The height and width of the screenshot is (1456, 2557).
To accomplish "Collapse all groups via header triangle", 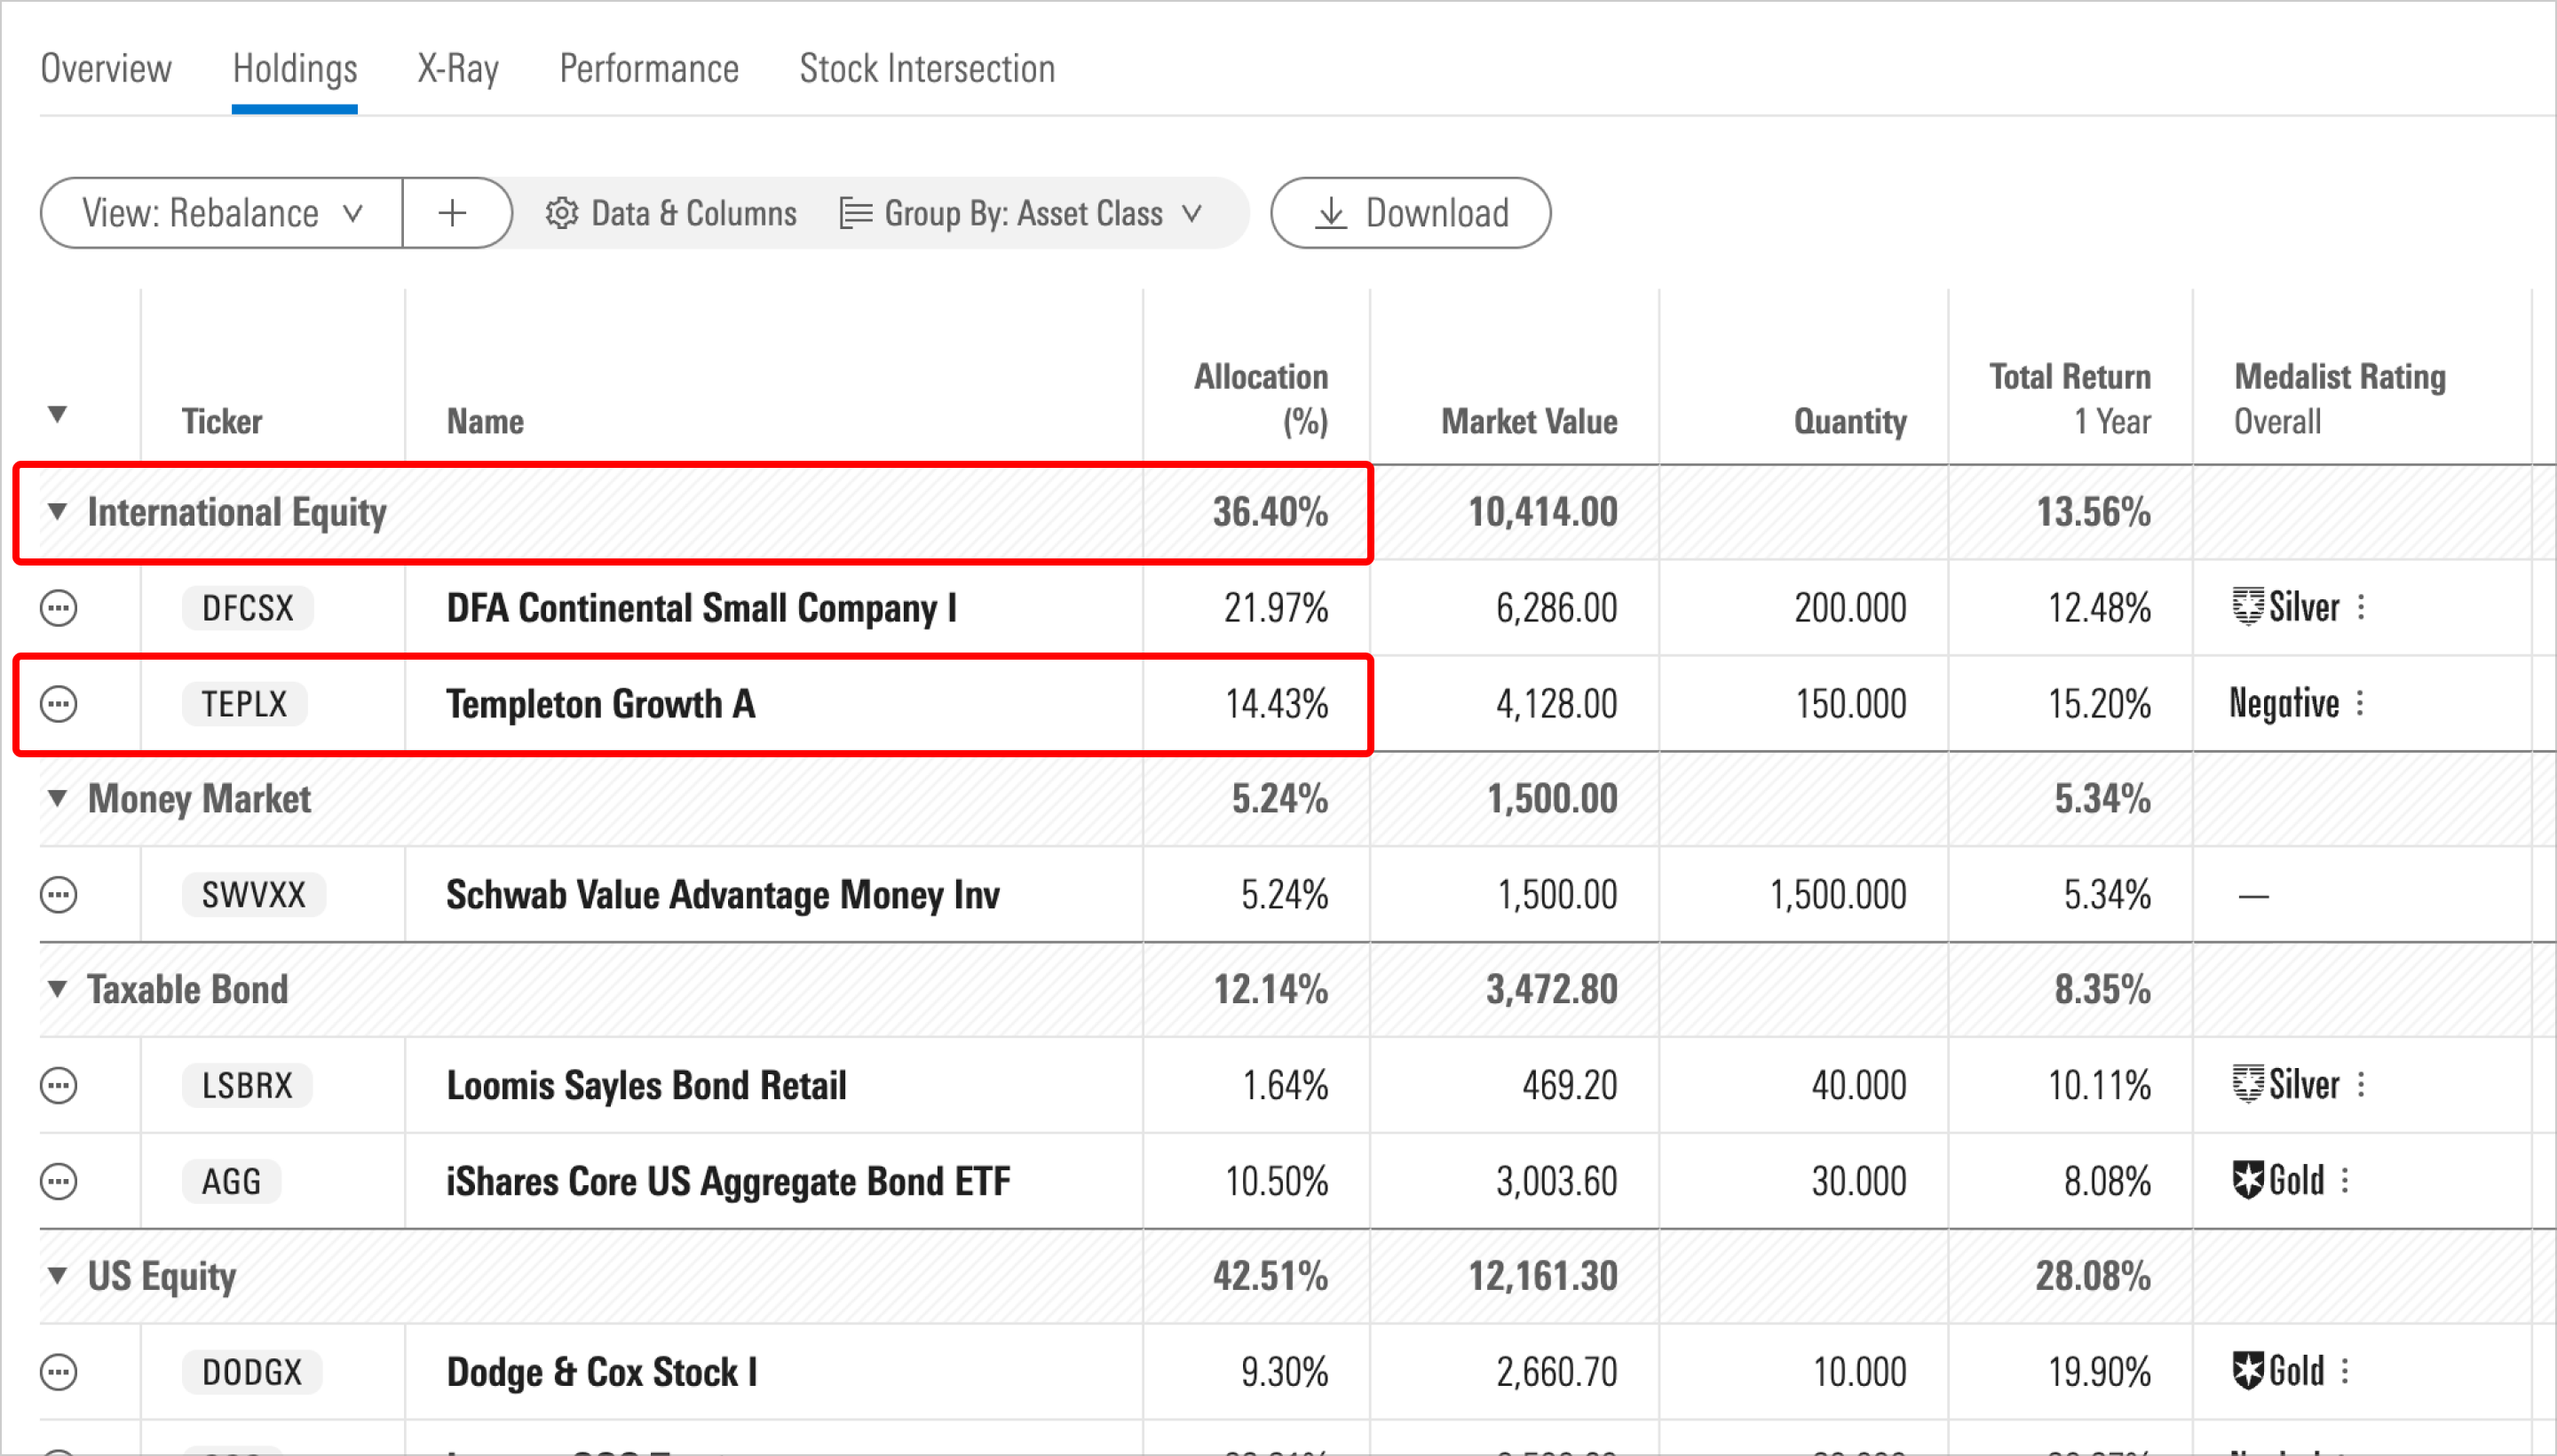I will (57, 414).
